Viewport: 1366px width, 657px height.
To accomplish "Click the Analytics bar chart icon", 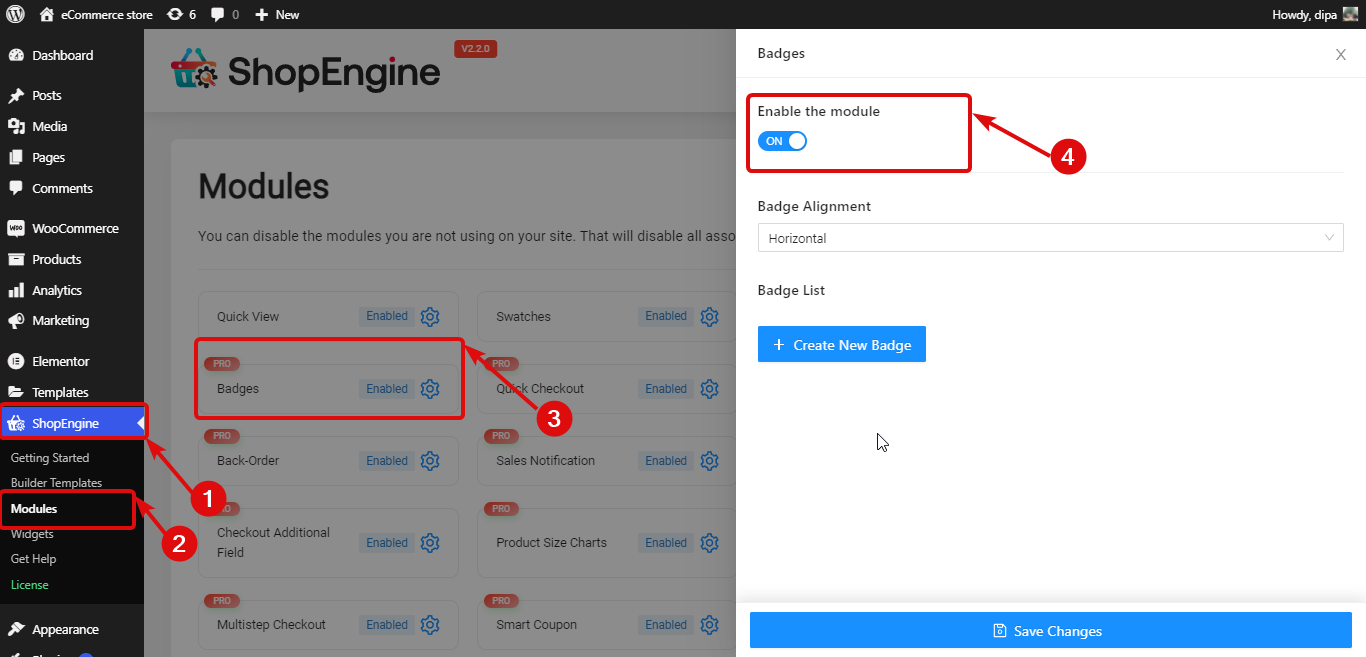I will tap(16, 291).
